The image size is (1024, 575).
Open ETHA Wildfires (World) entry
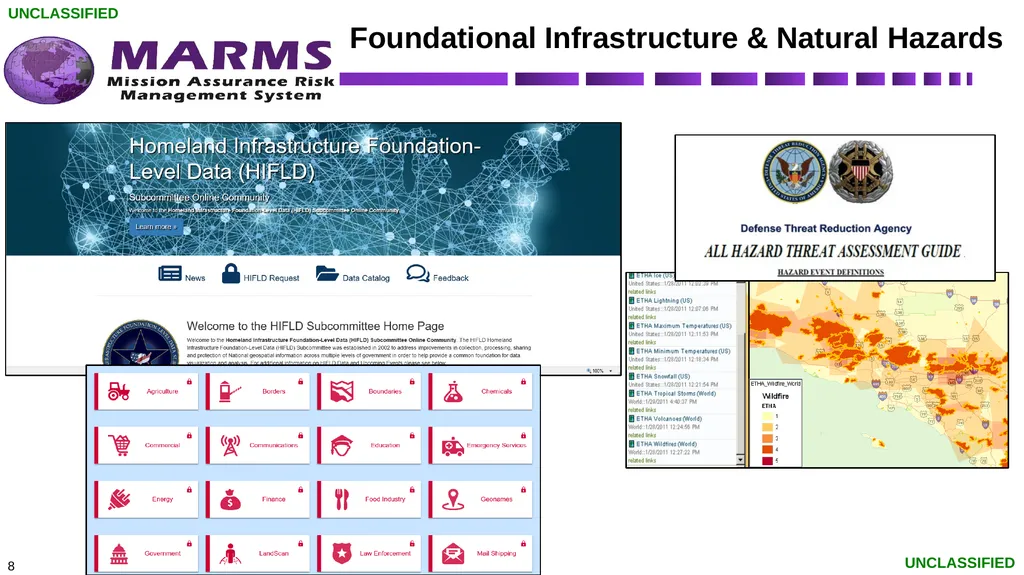tap(666, 444)
